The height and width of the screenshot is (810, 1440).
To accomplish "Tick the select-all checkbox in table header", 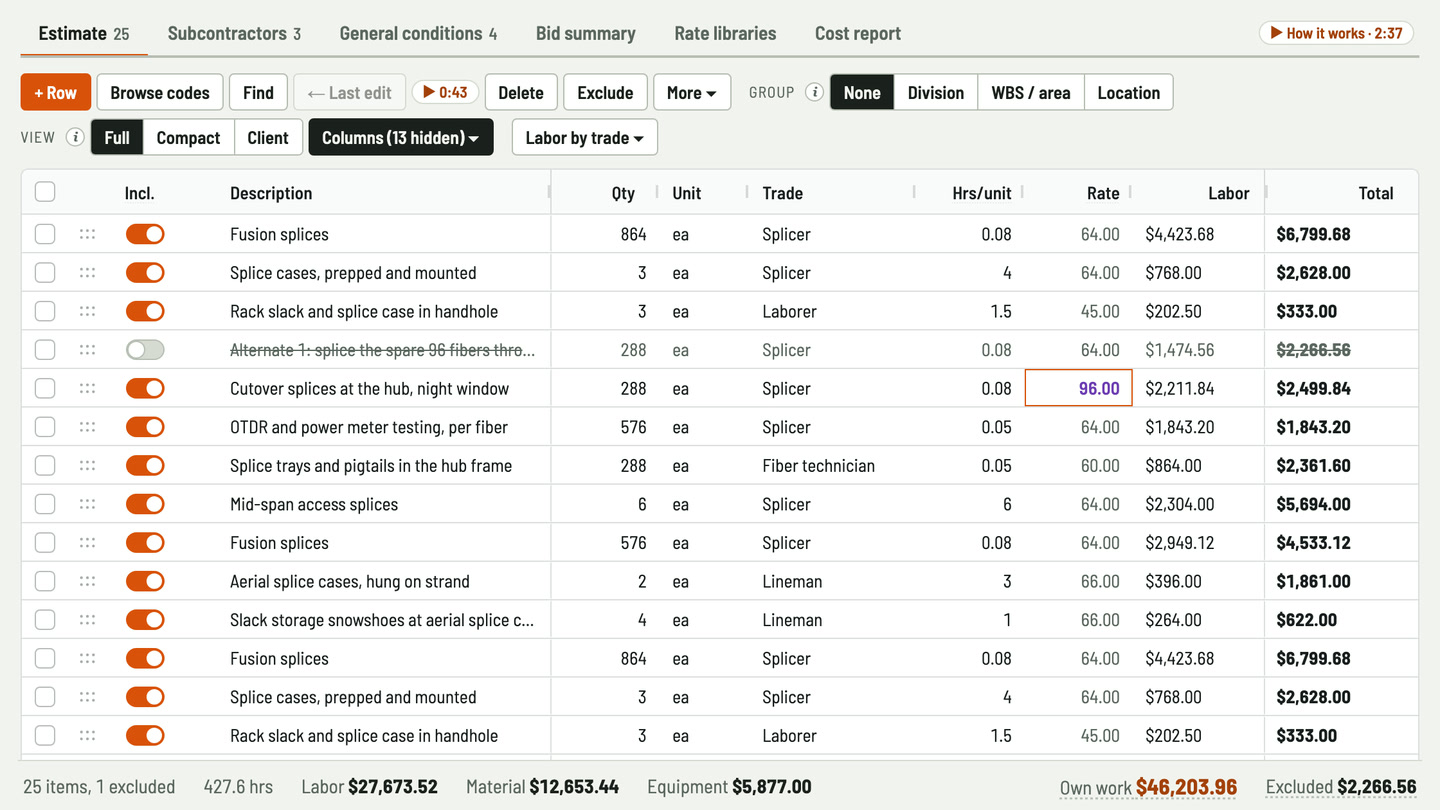I will click(x=45, y=192).
